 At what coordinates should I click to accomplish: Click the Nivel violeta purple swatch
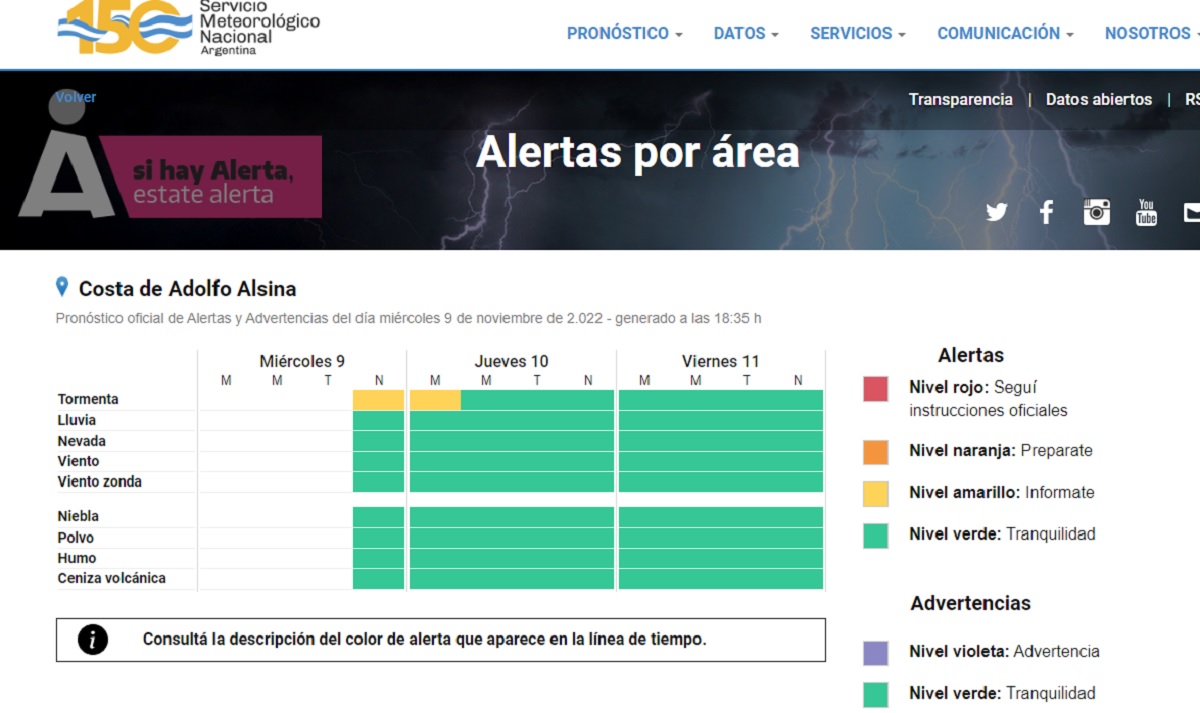coord(875,653)
